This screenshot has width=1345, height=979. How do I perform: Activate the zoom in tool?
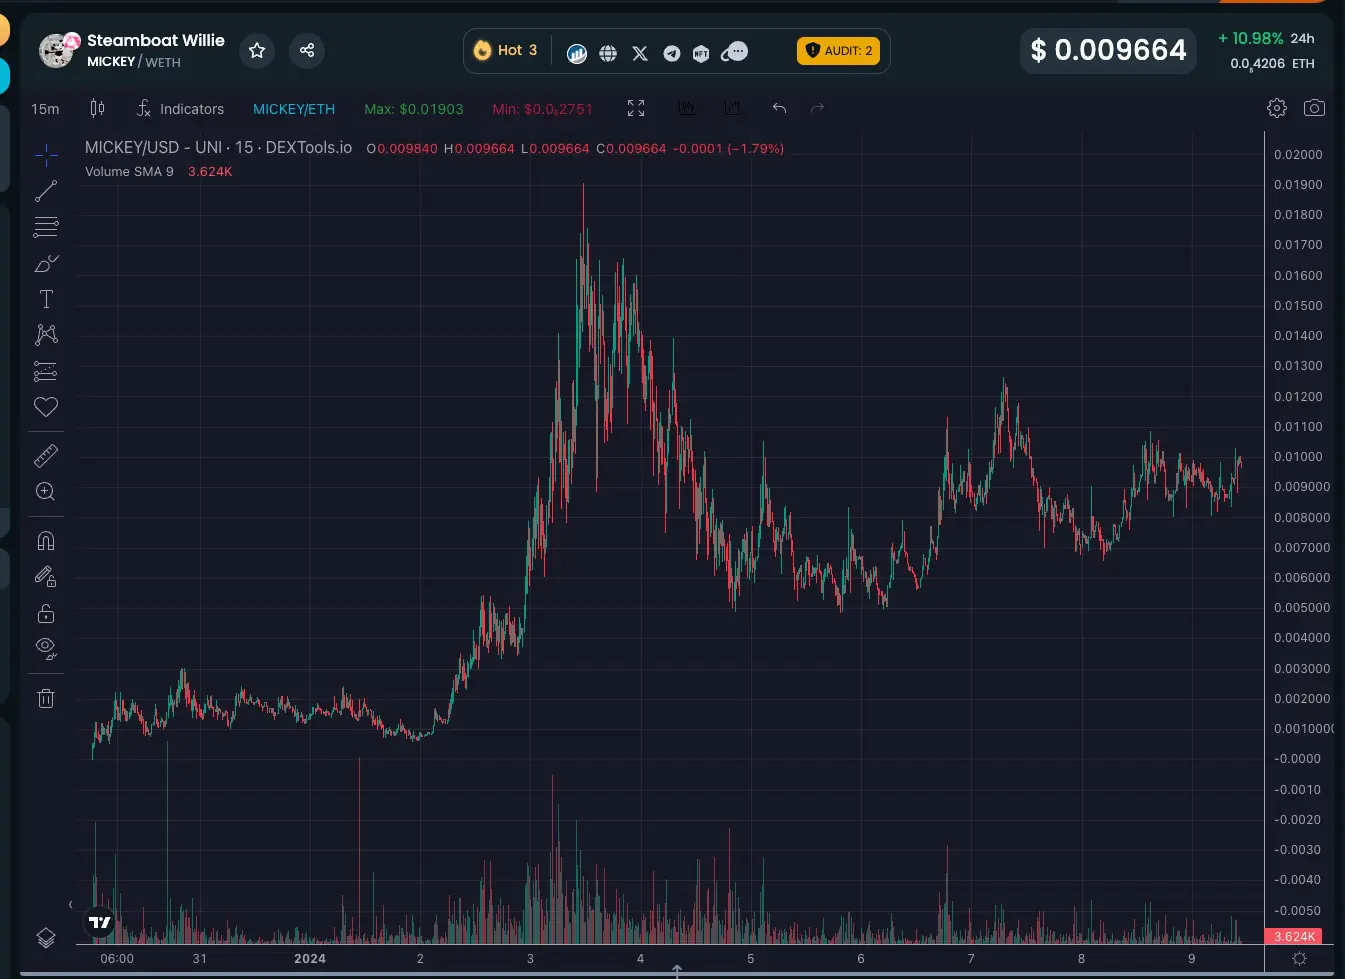tap(46, 492)
